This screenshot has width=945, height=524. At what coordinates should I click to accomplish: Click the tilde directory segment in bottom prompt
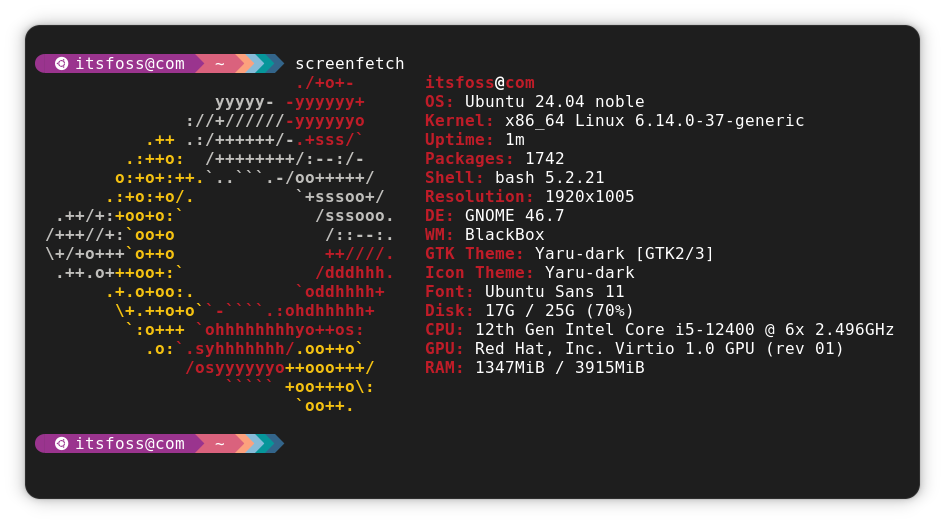[219, 444]
